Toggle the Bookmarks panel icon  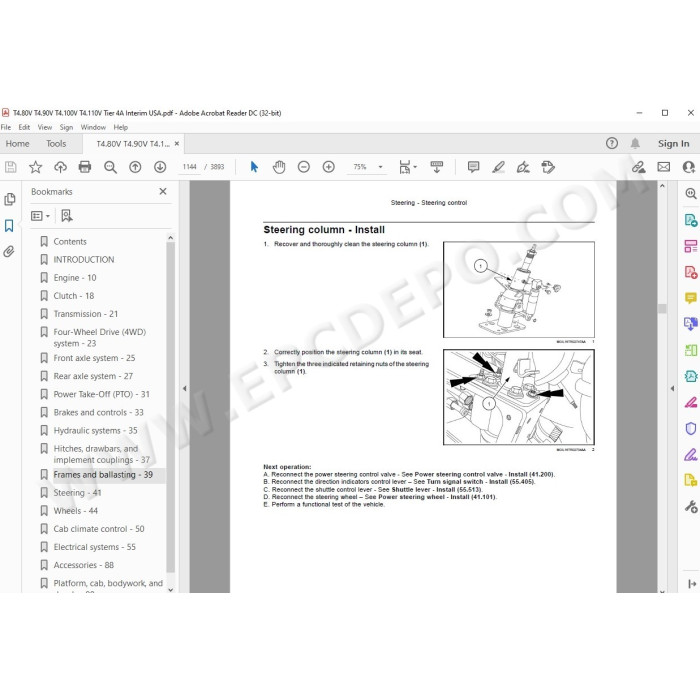pos(9,225)
